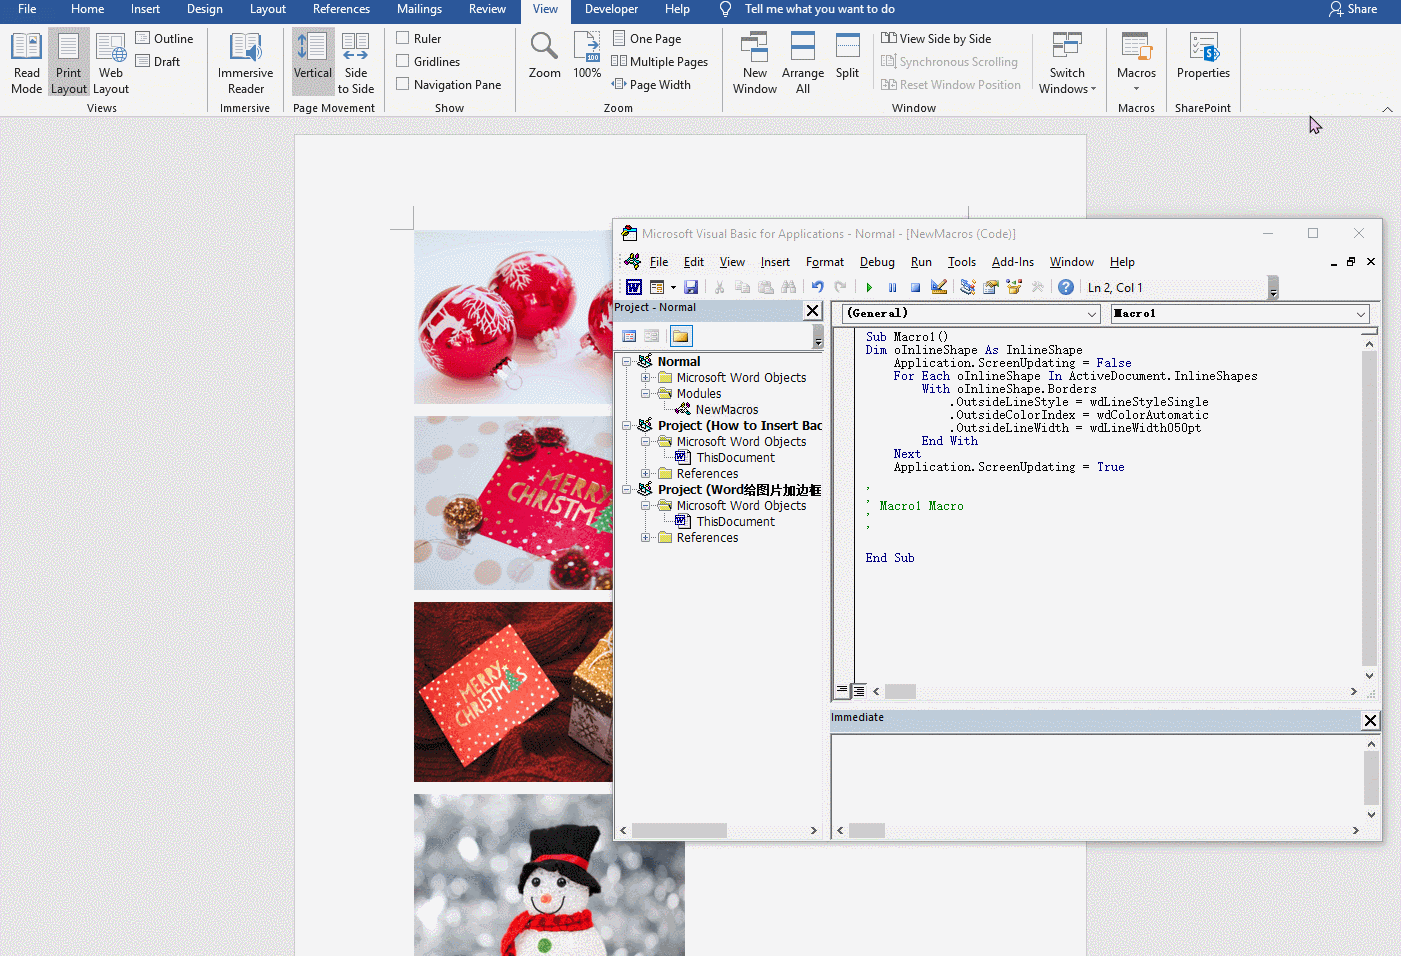
Task: Open the Switch Windows dropdown
Action: pos(1067,63)
